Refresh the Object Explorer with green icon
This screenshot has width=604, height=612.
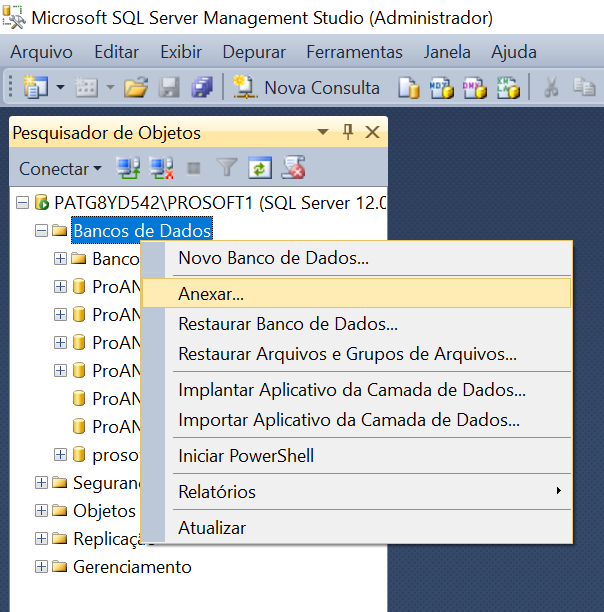pos(260,168)
